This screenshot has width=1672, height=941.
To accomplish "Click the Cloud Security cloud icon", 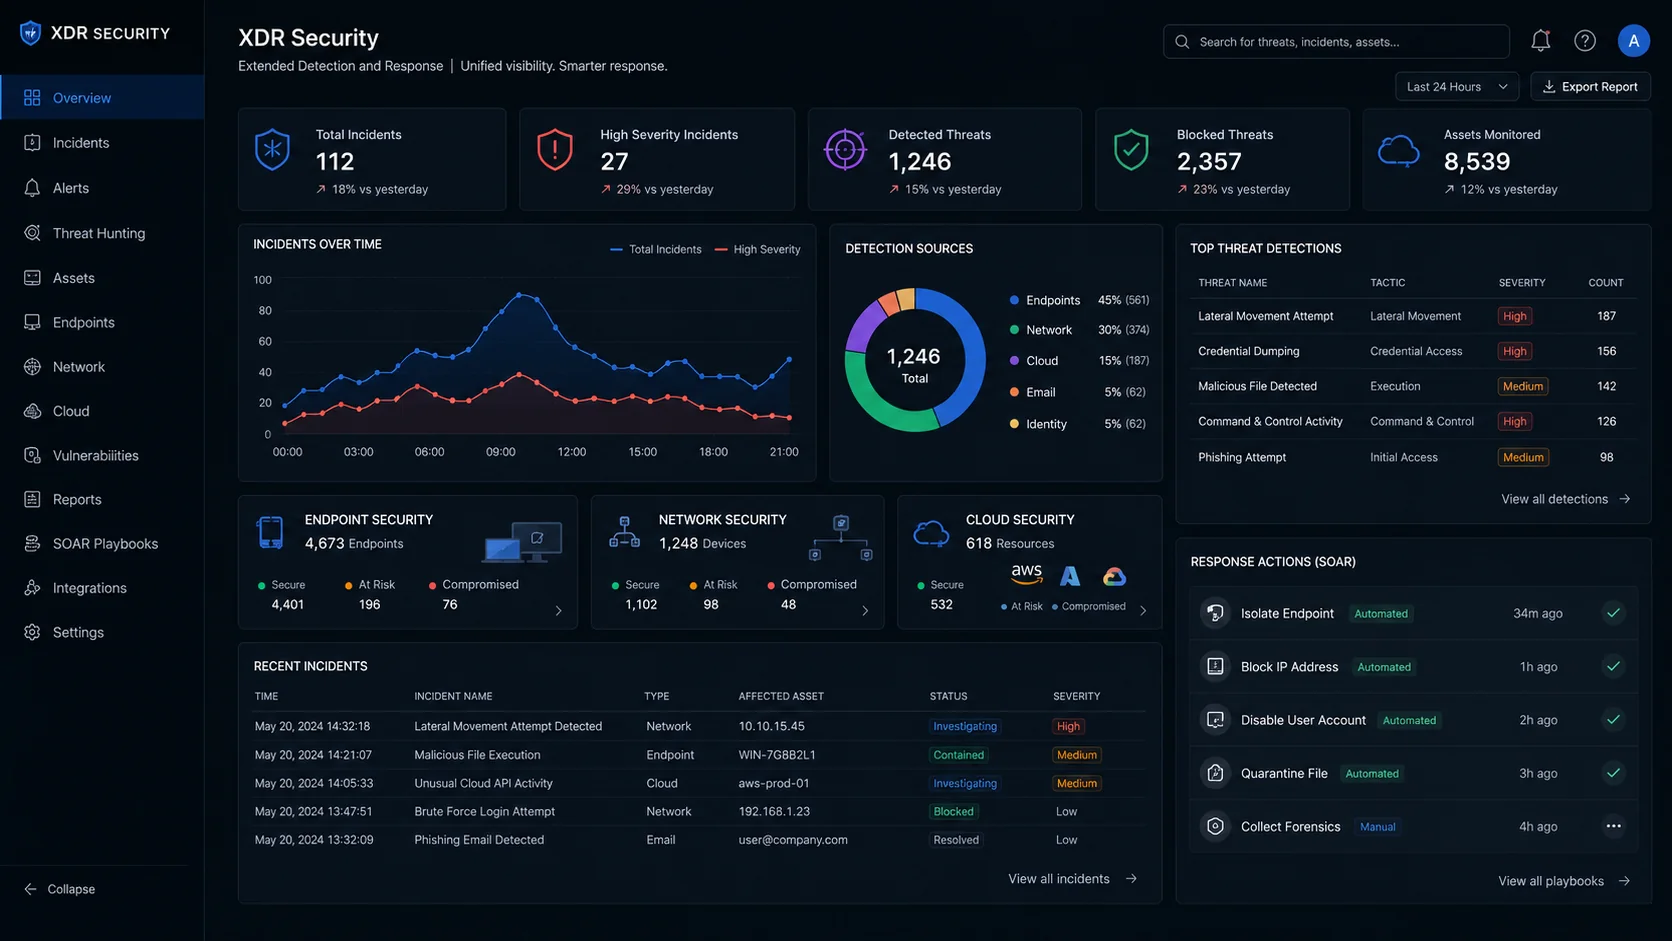I will pos(931,533).
